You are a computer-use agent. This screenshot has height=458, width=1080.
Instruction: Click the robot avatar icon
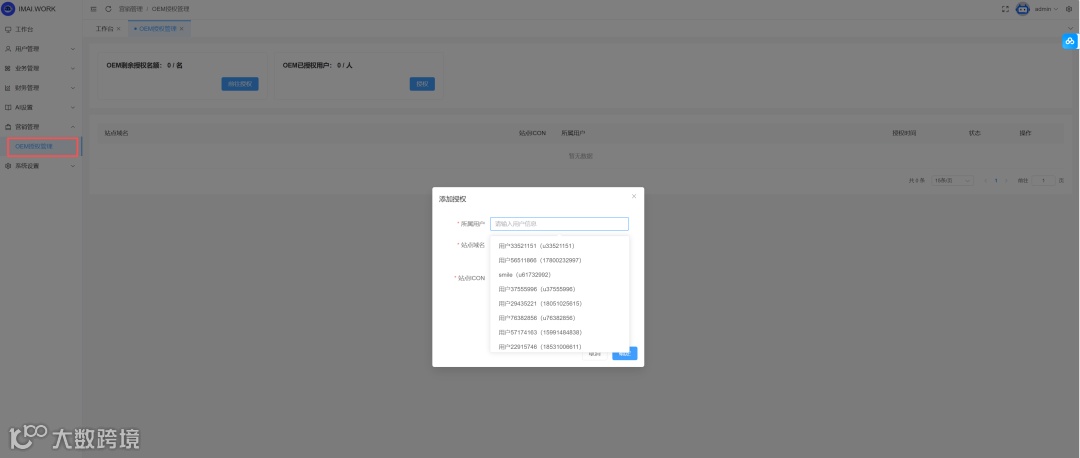click(1023, 9)
